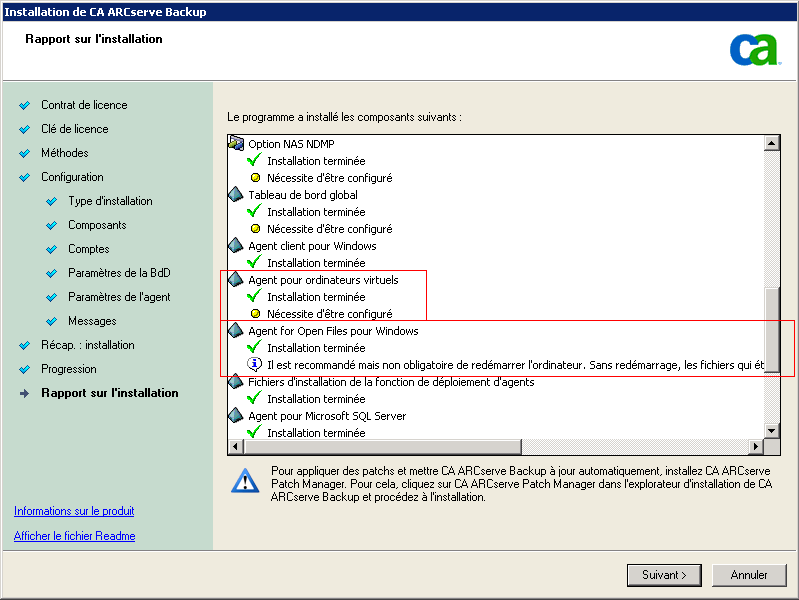The width and height of the screenshot is (799, 600).
Task: Click the Méthodes step label
Action: coord(64,153)
